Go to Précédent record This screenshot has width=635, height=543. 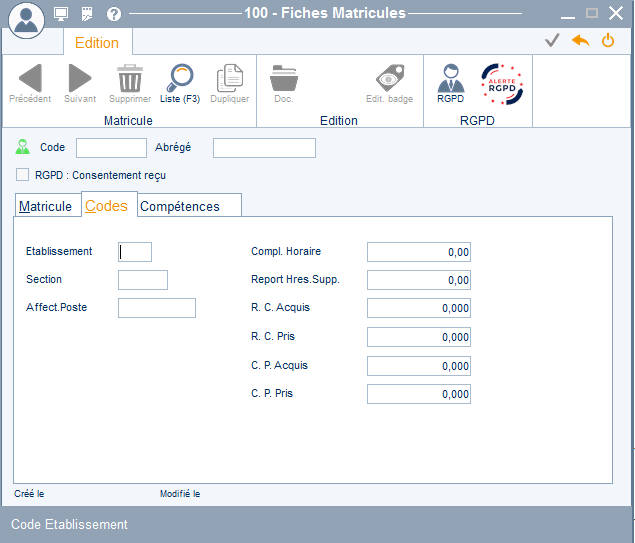click(x=30, y=83)
